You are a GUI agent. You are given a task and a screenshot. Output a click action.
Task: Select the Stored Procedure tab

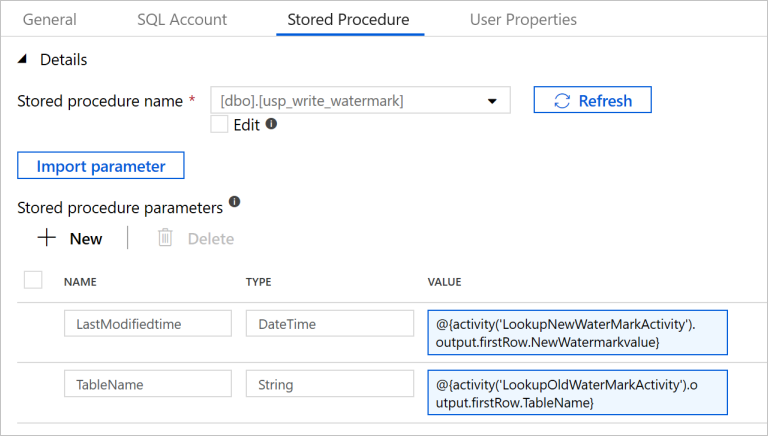coord(349,19)
